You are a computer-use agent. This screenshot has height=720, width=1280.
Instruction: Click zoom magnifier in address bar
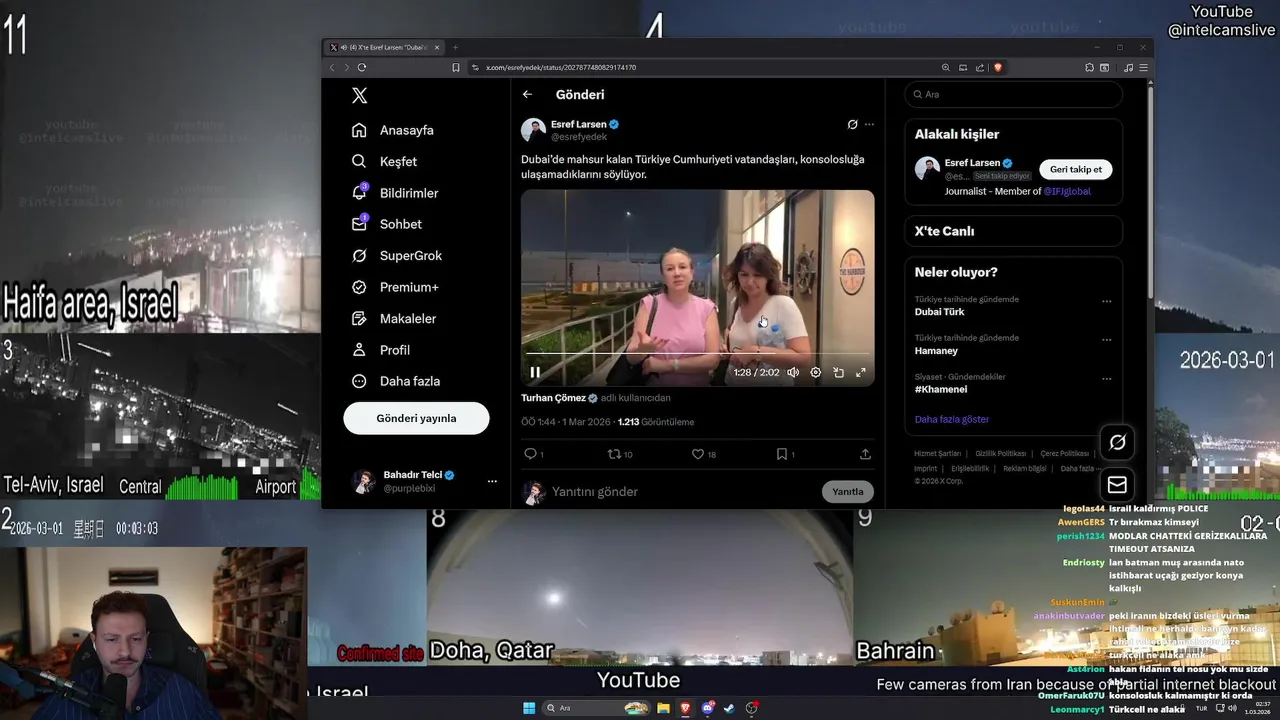(946, 67)
